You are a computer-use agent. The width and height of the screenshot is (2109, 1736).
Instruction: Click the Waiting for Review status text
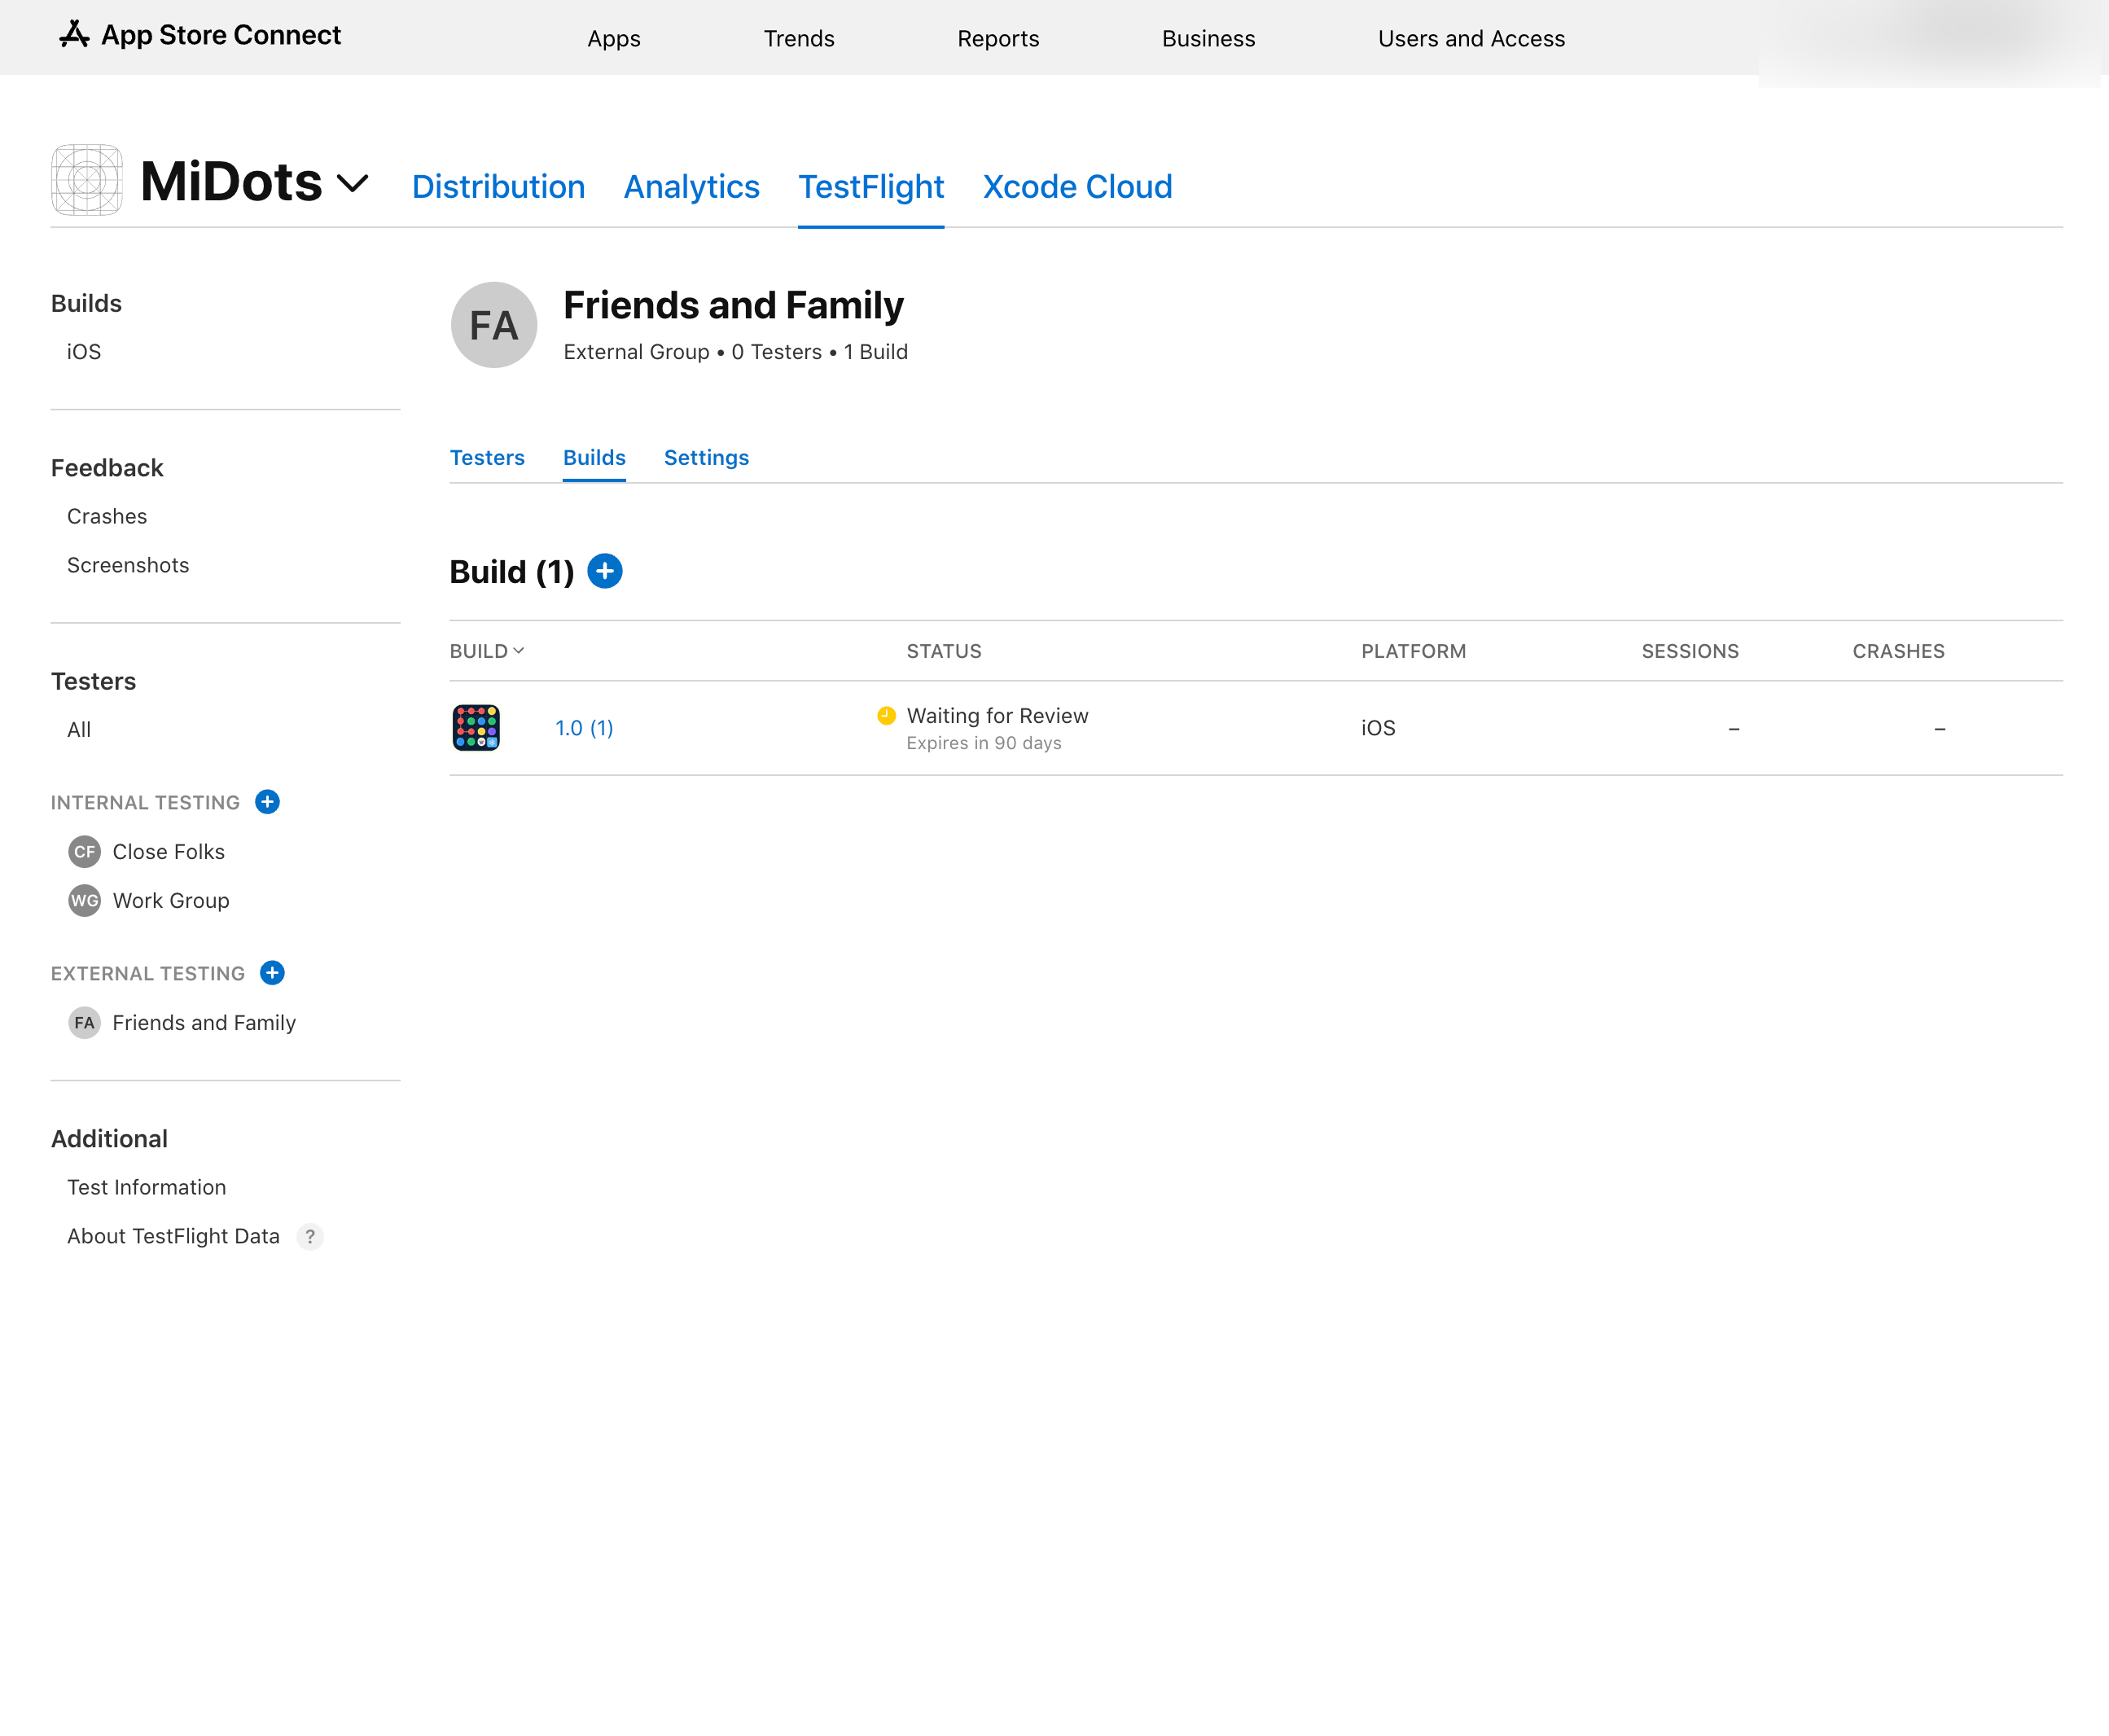[997, 716]
